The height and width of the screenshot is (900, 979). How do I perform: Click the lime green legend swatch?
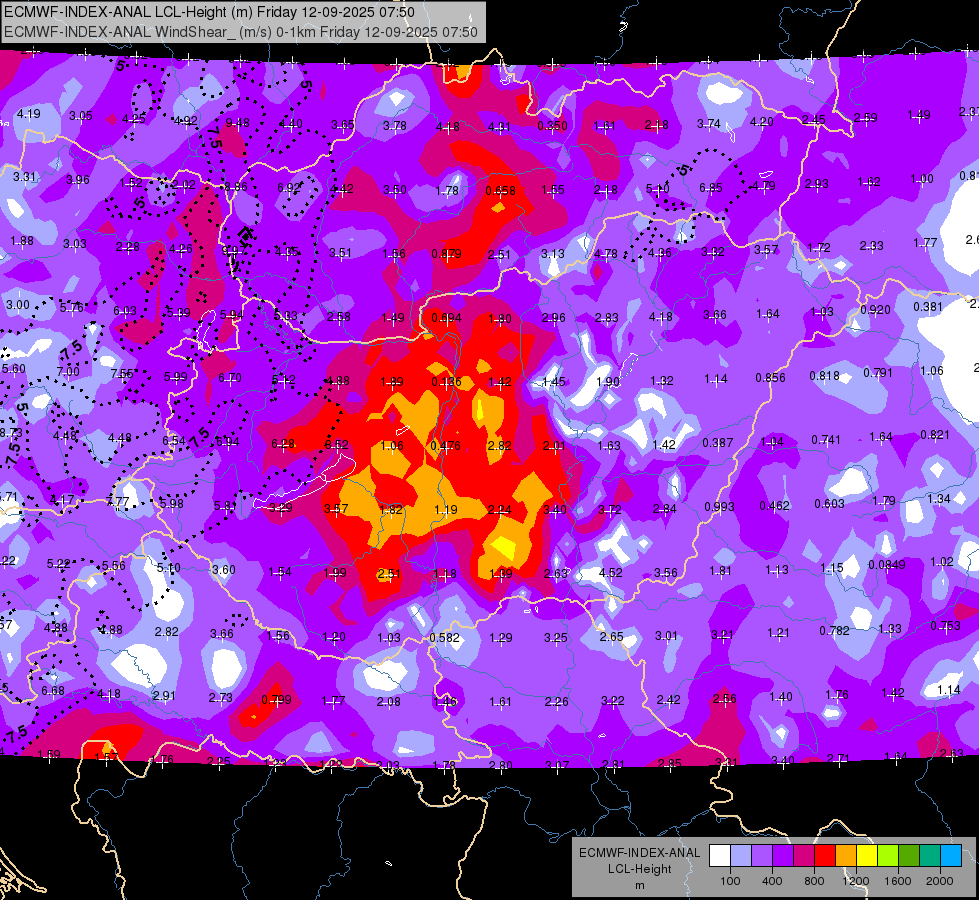tap(888, 855)
